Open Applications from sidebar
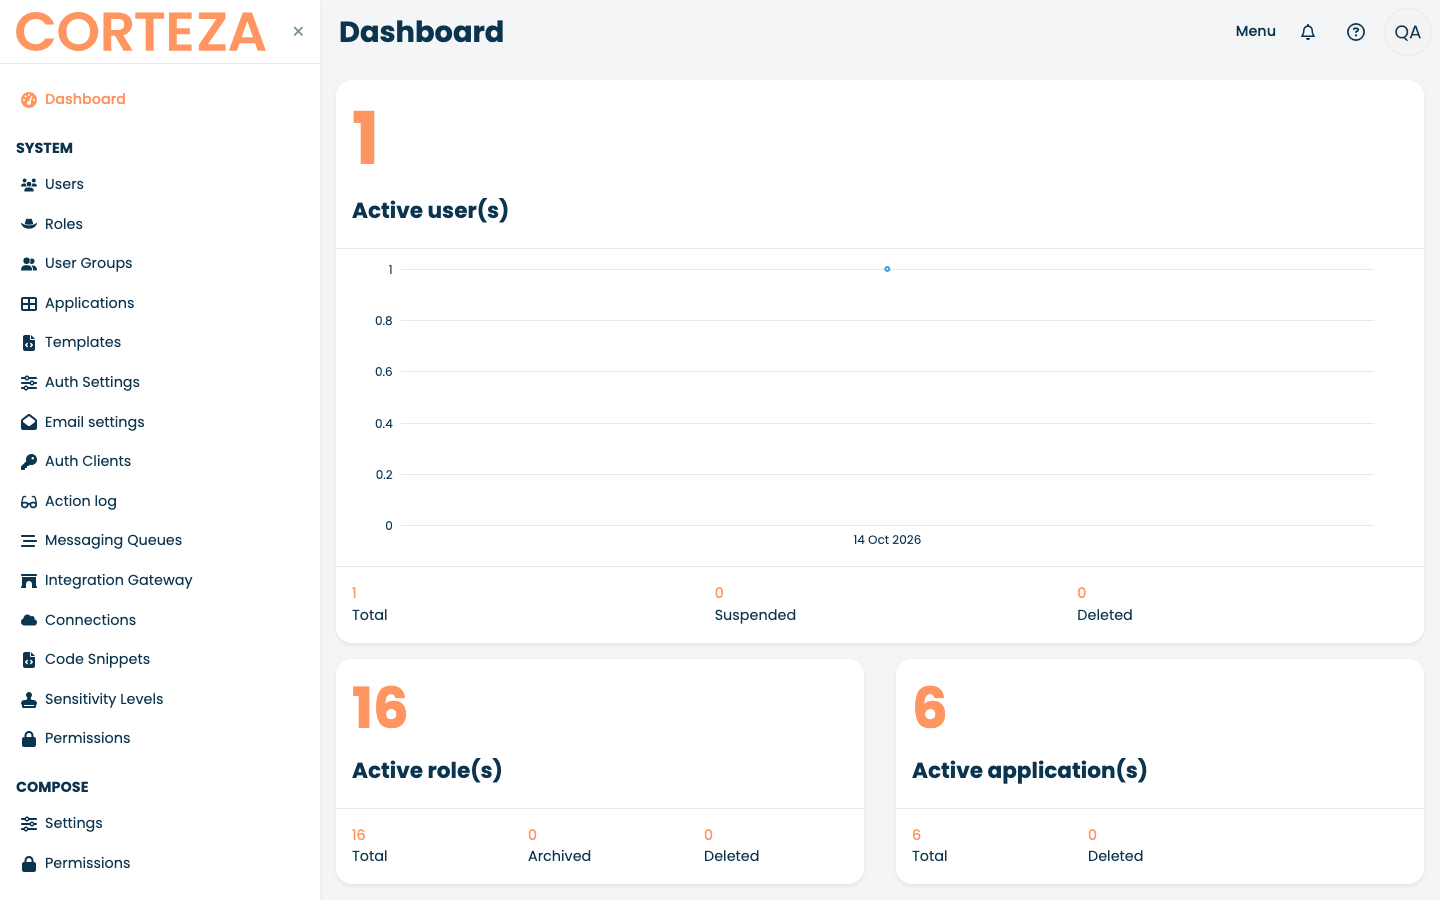 pos(89,303)
